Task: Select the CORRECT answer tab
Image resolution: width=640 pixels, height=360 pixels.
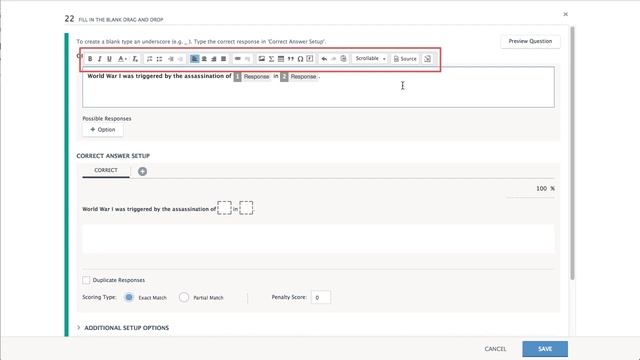Action: pos(106,170)
